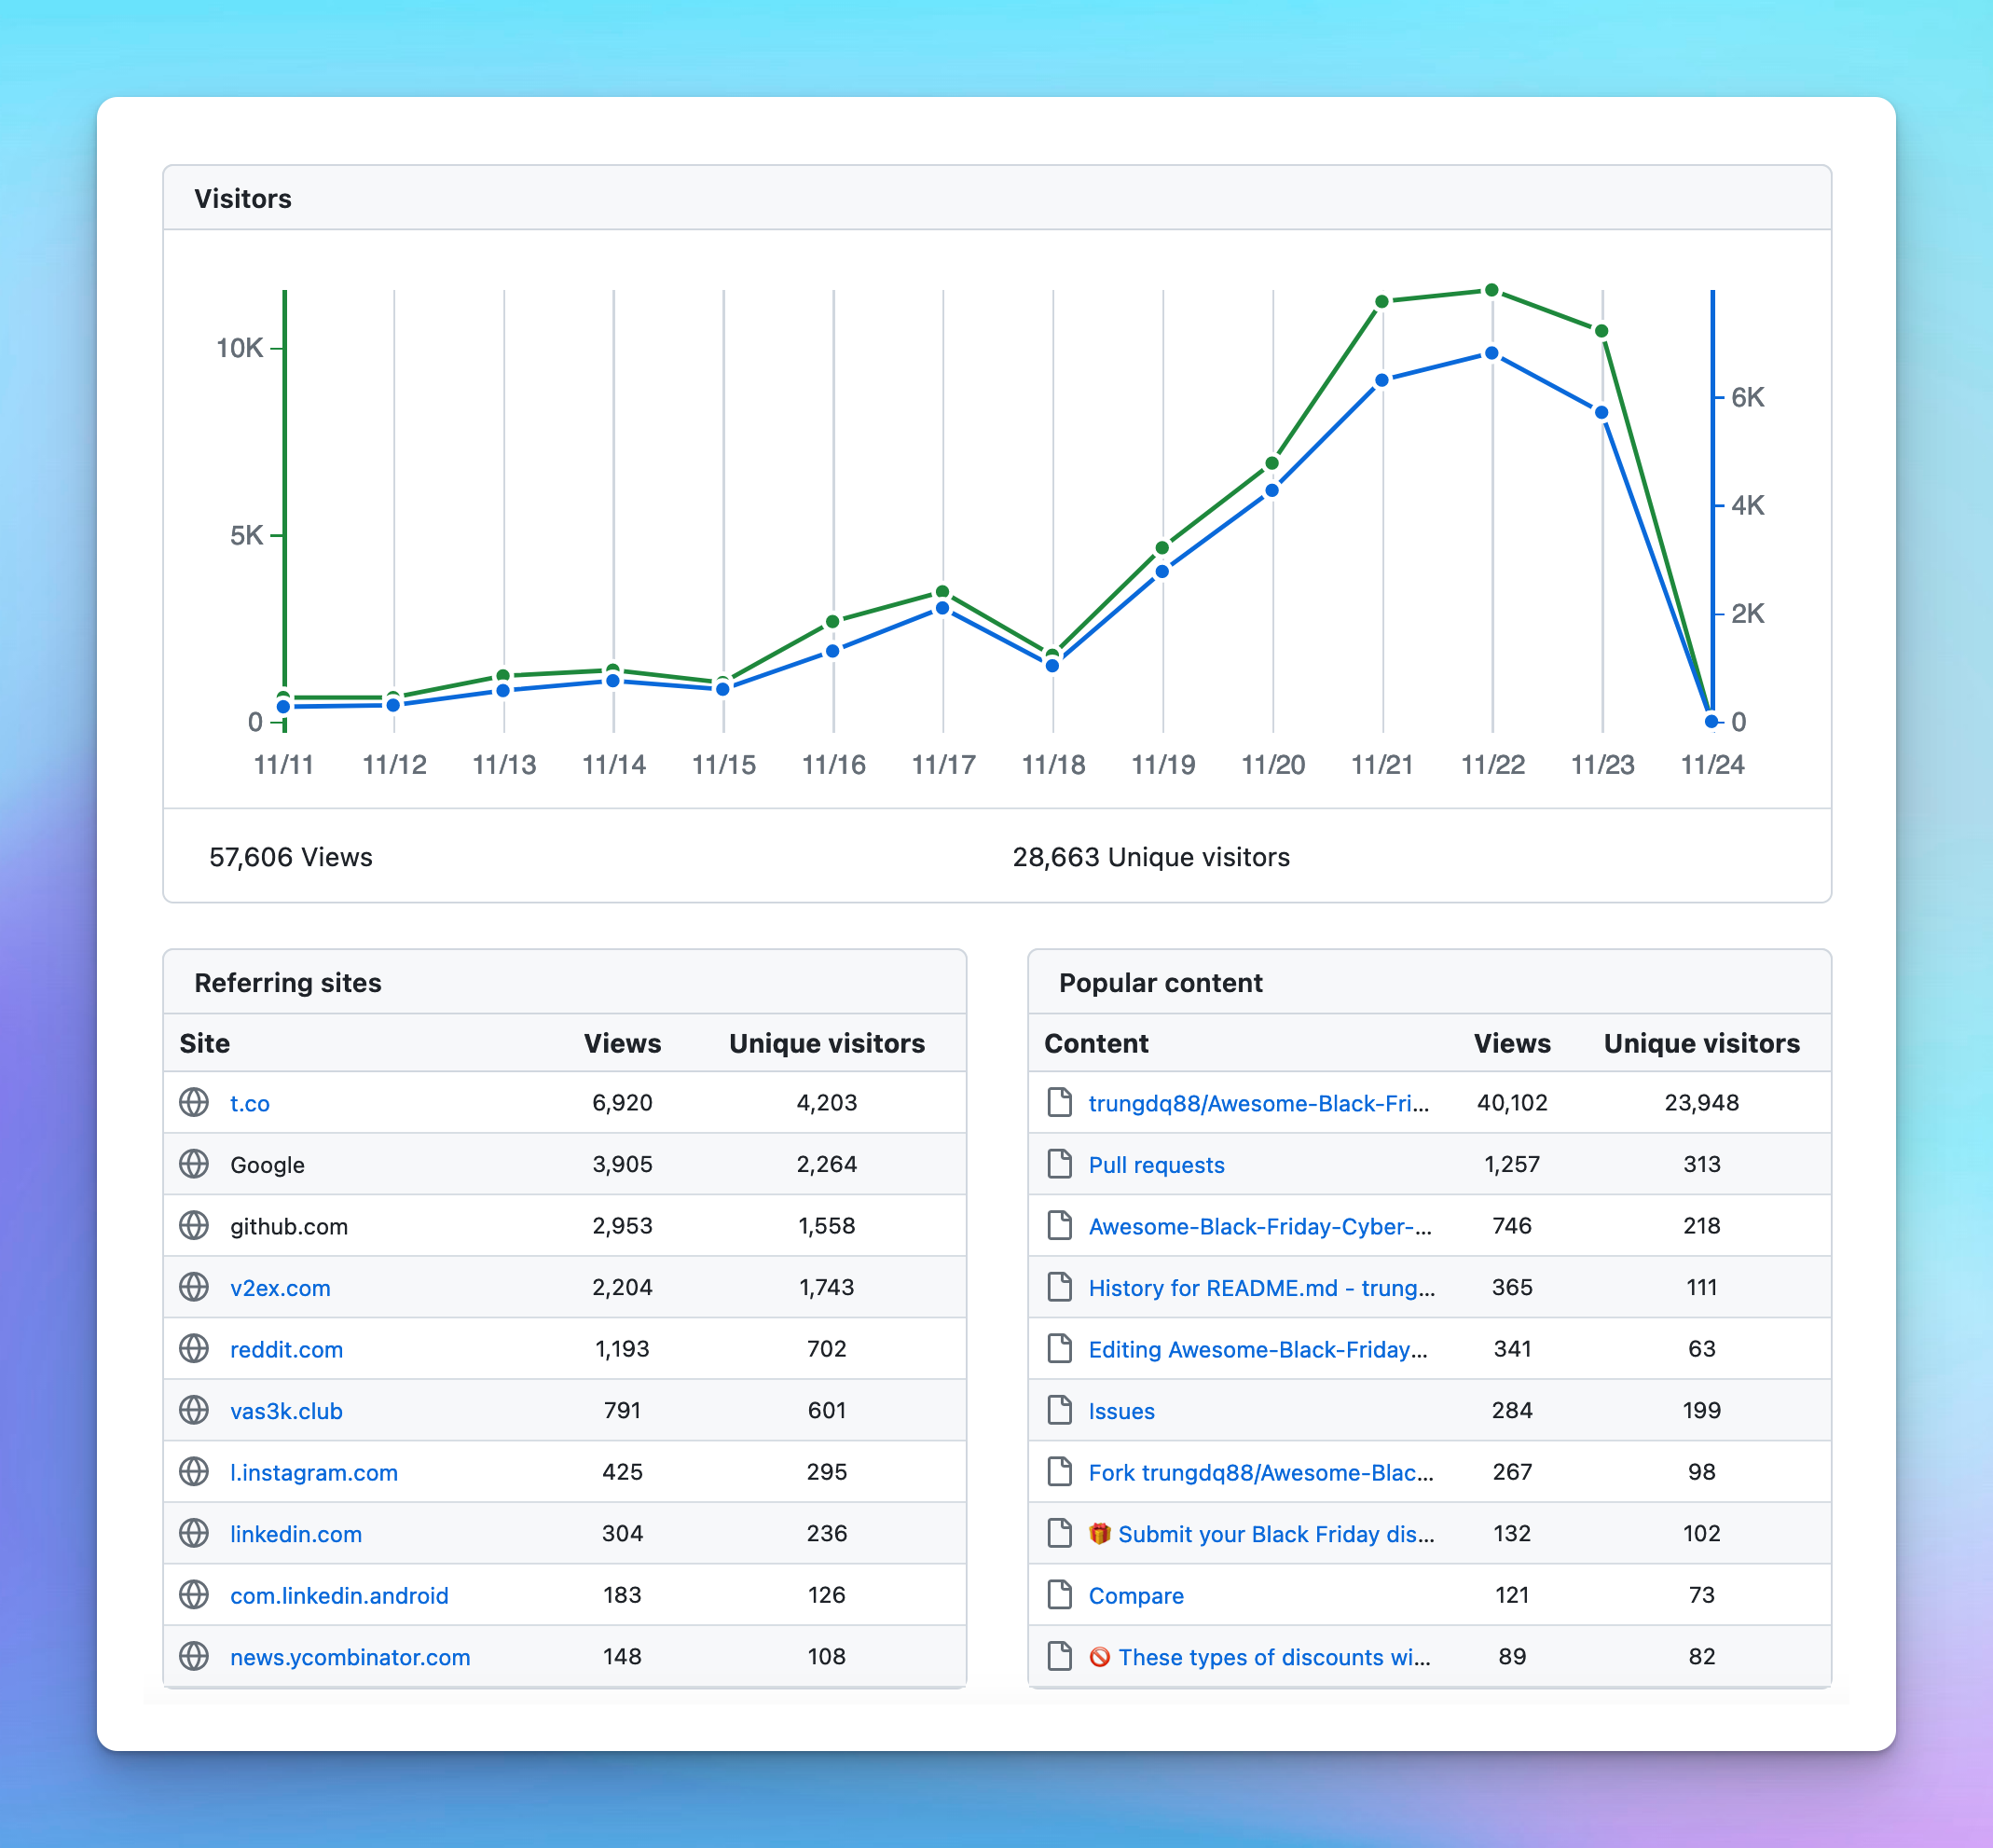Open the t.co referring site link
This screenshot has width=1993, height=1848.
(250, 1103)
